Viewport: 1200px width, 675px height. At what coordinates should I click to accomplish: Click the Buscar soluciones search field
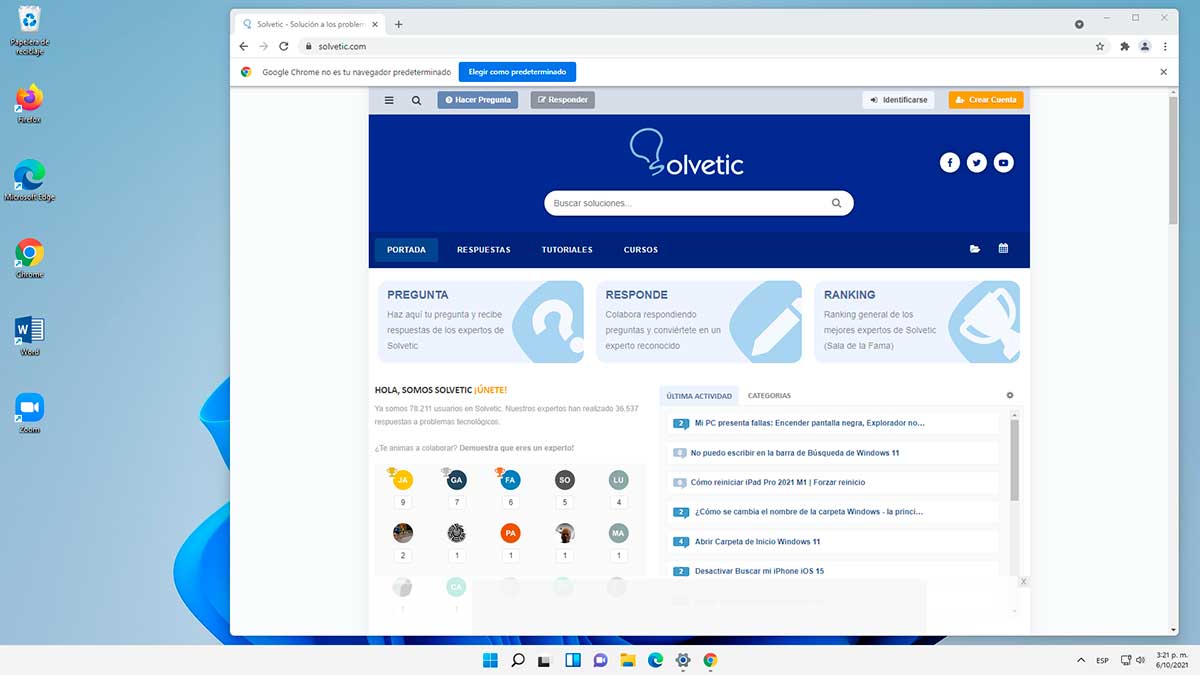click(x=698, y=203)
